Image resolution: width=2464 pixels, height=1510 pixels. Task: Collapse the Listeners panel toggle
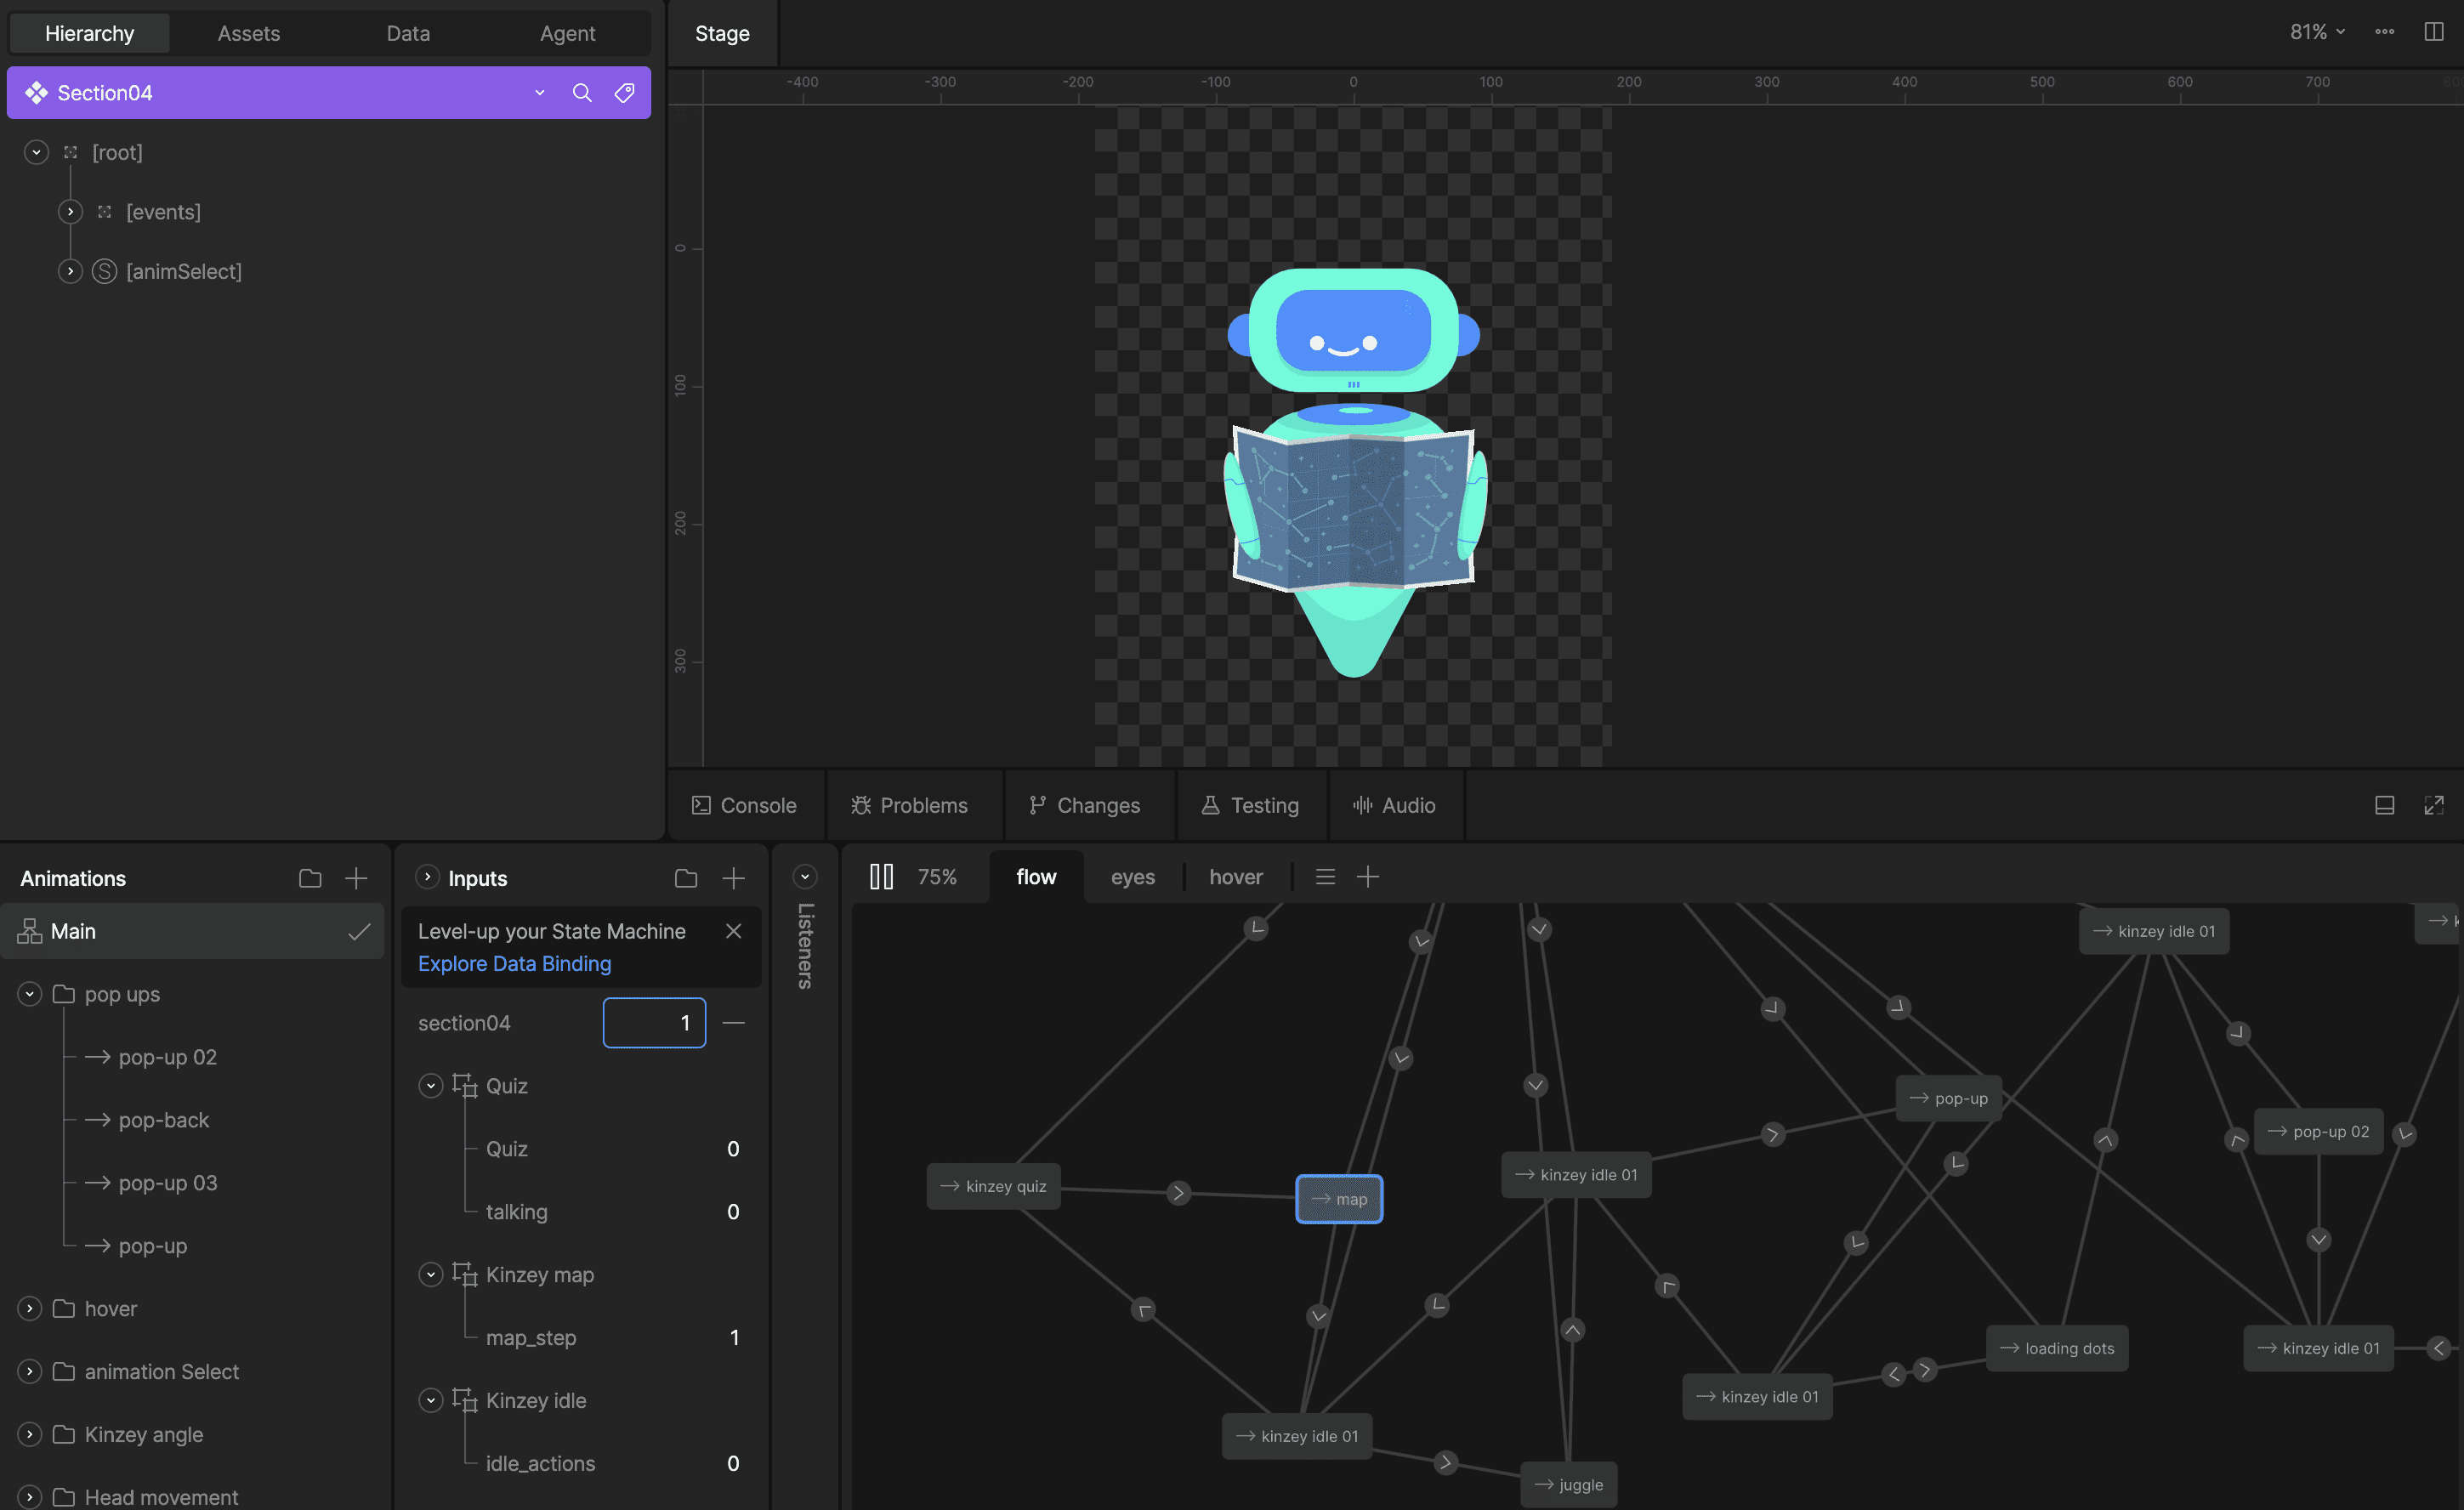(x=804, y=877)
